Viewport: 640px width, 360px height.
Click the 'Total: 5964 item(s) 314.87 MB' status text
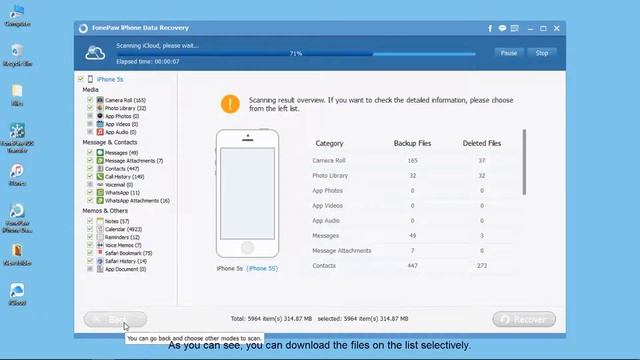tap(271, 319)
